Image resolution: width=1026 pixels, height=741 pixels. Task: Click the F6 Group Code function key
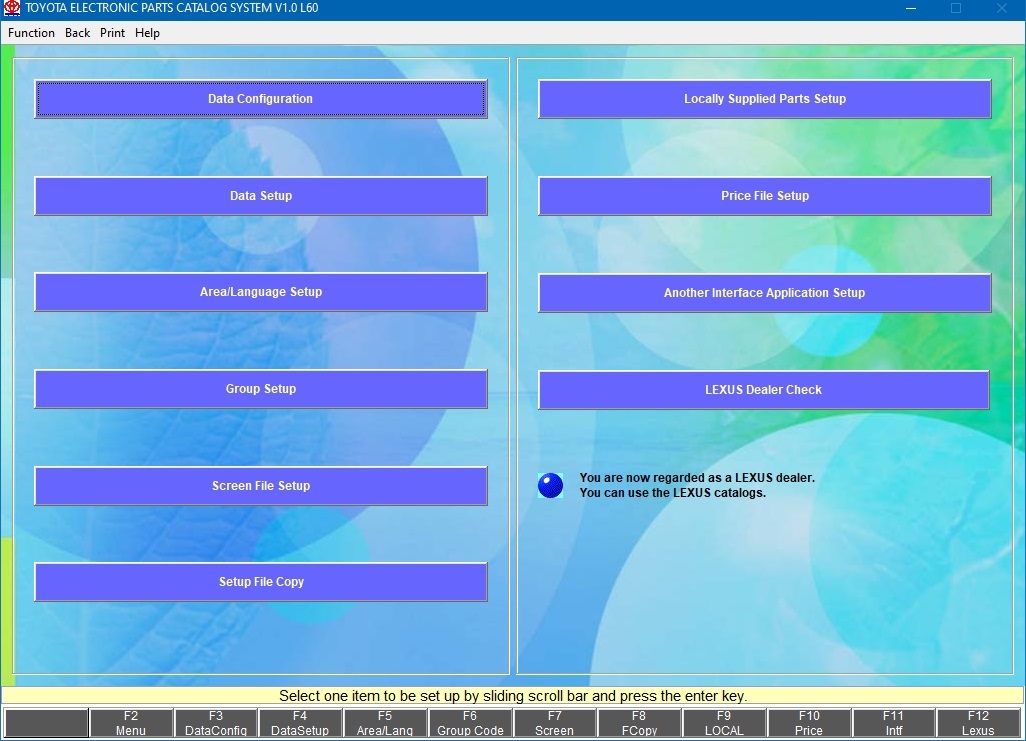tap(470, 723)
